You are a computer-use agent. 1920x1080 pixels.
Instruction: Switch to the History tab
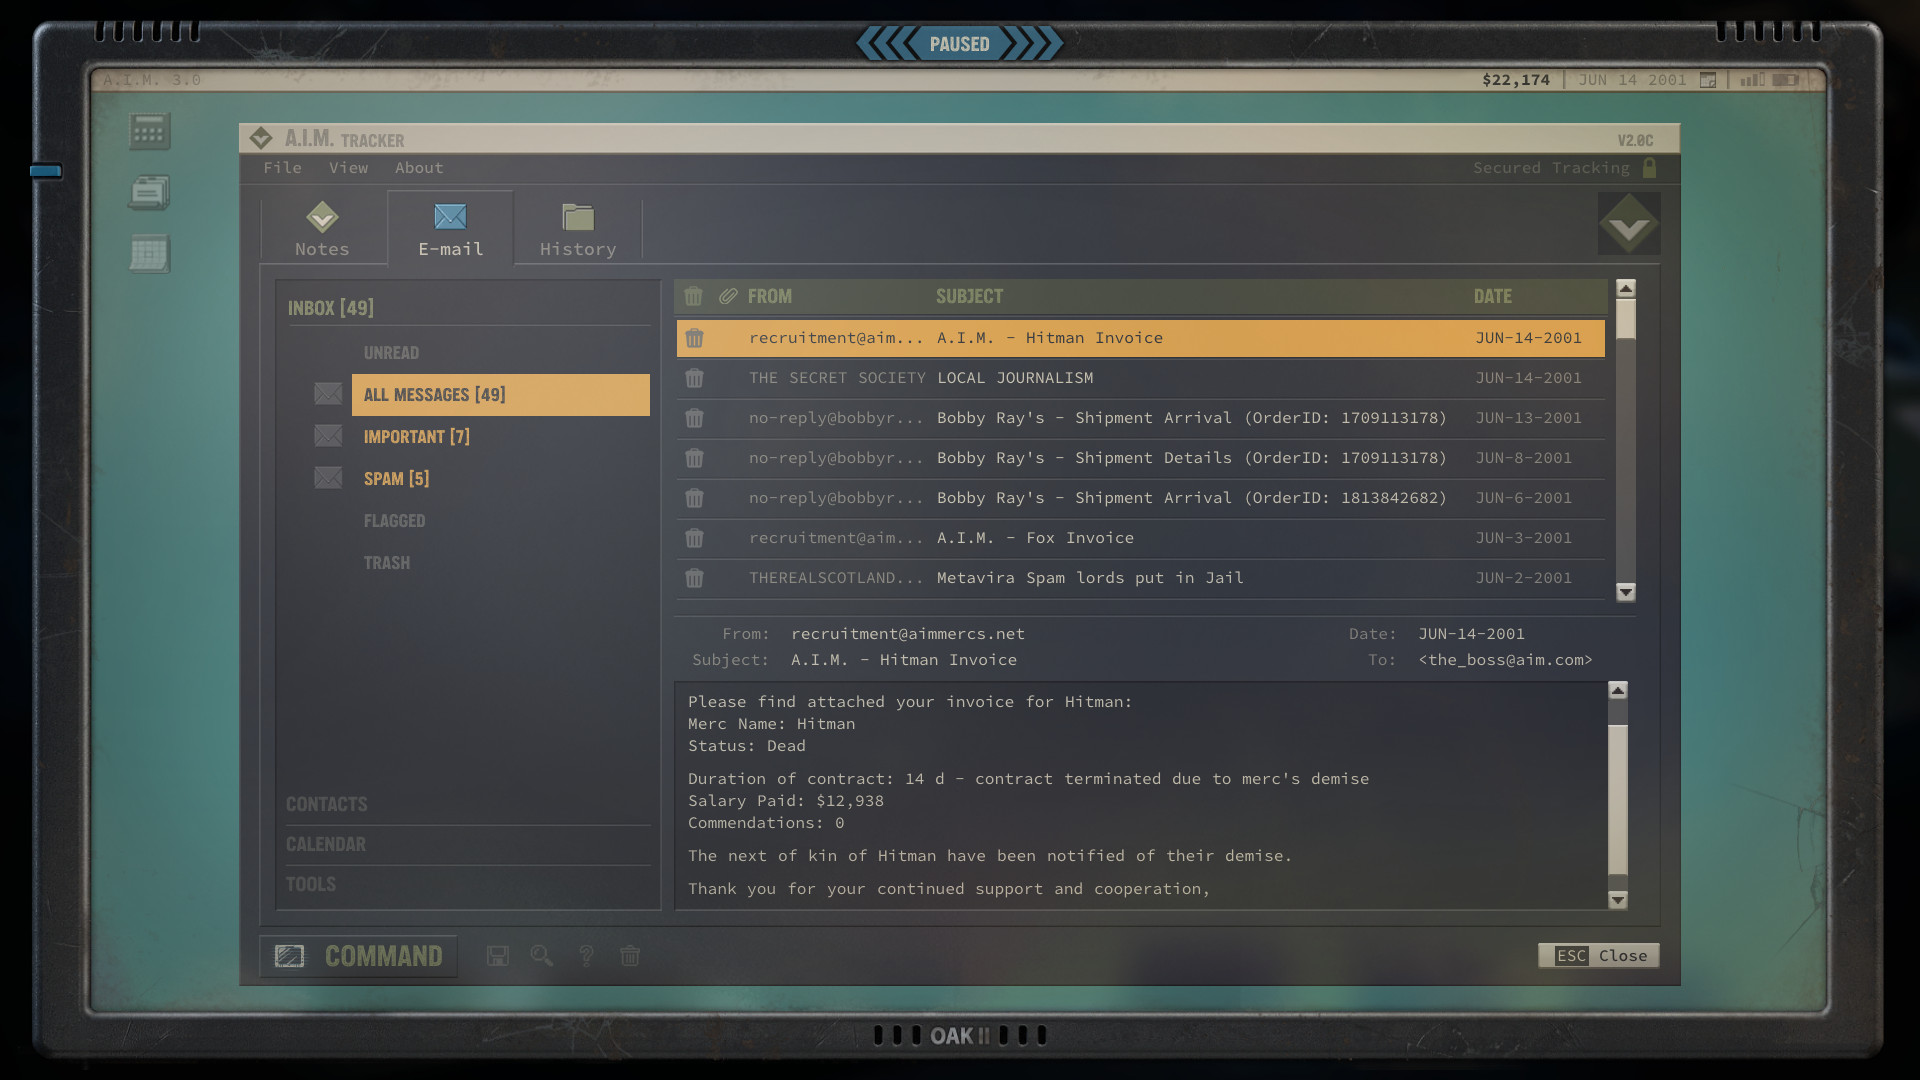pos(578,230)
